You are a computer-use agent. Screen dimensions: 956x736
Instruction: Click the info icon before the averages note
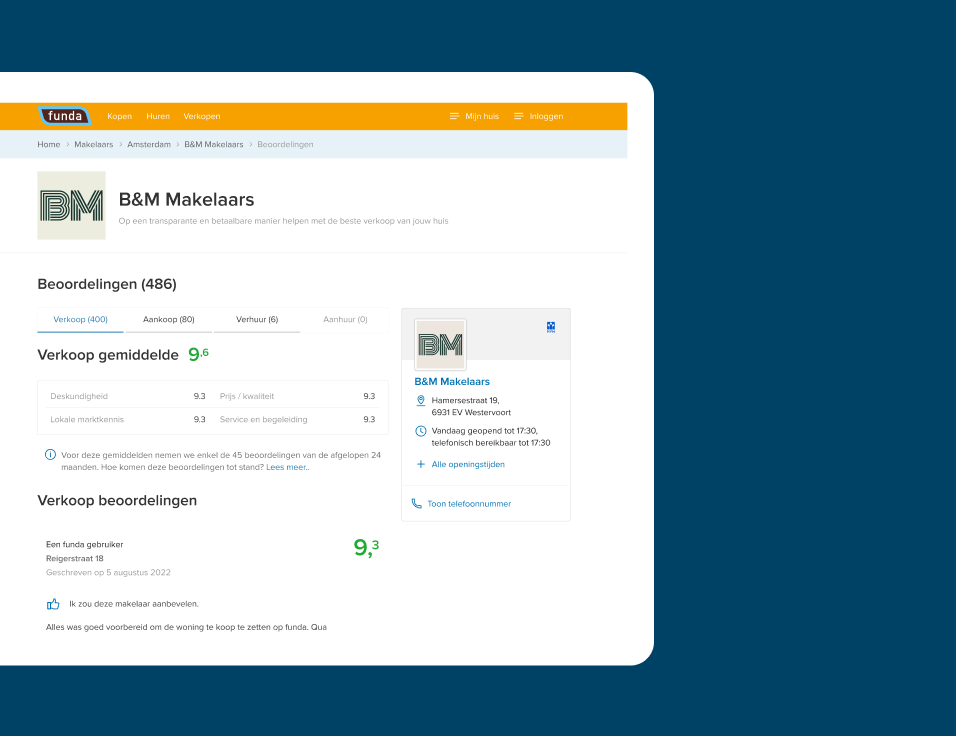[x=51, y=455]
